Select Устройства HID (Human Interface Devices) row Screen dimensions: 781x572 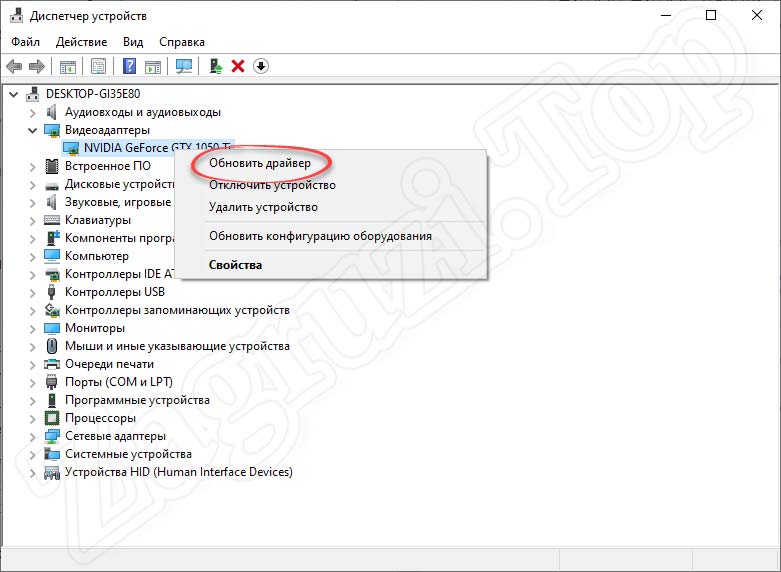pos(179,472)
